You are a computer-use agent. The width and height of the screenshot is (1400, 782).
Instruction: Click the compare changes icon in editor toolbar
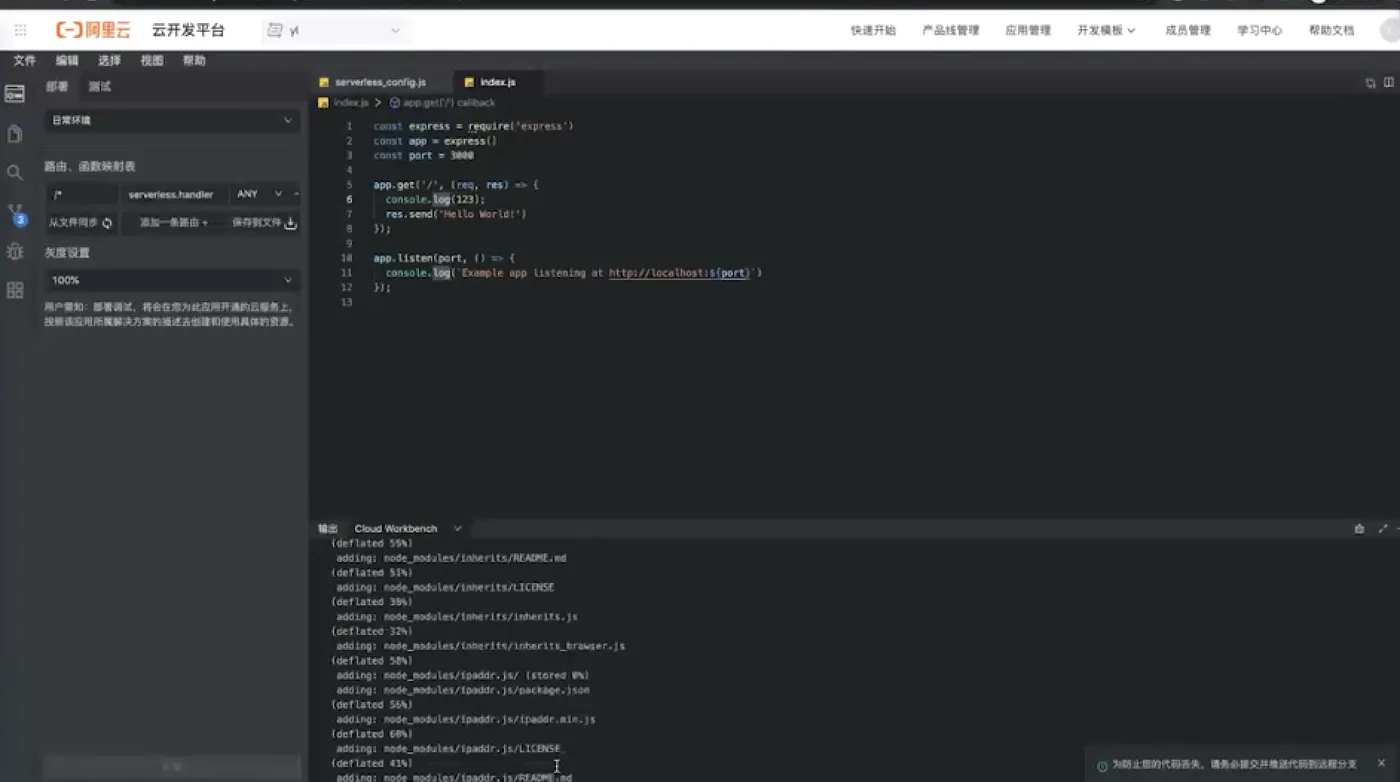(x=1370, y=83)
